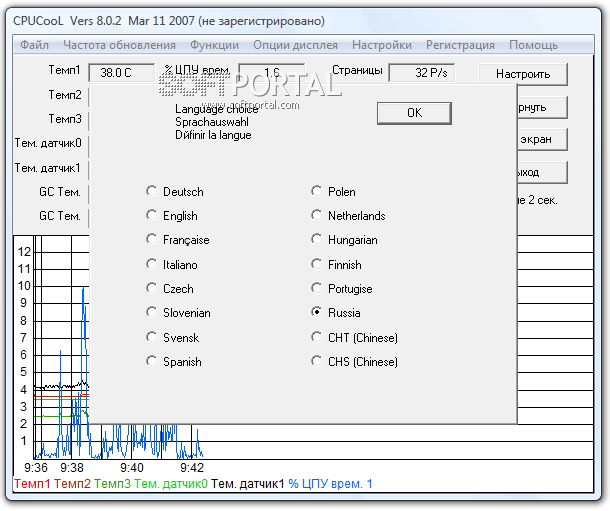
Task: Open the Регистрация menu
Action: point(460,45)
